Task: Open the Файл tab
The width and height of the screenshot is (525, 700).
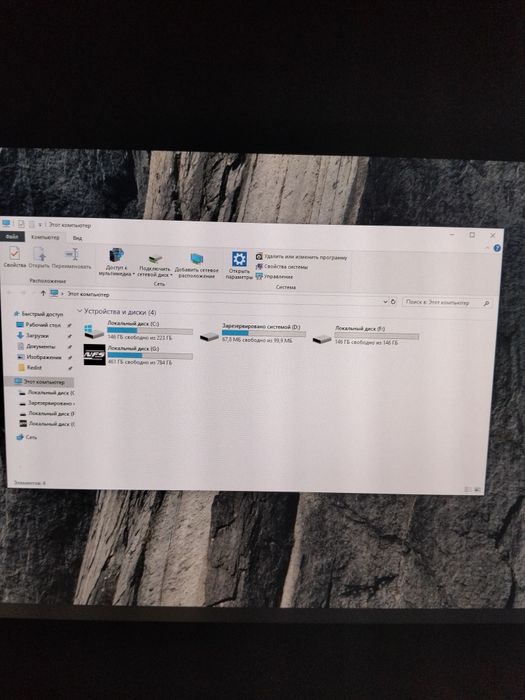Action: 12,237
